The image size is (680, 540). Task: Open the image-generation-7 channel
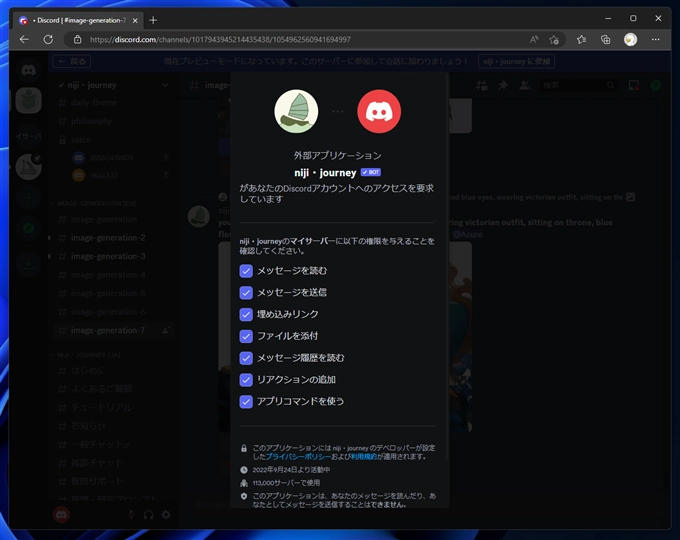coord(113,331)
